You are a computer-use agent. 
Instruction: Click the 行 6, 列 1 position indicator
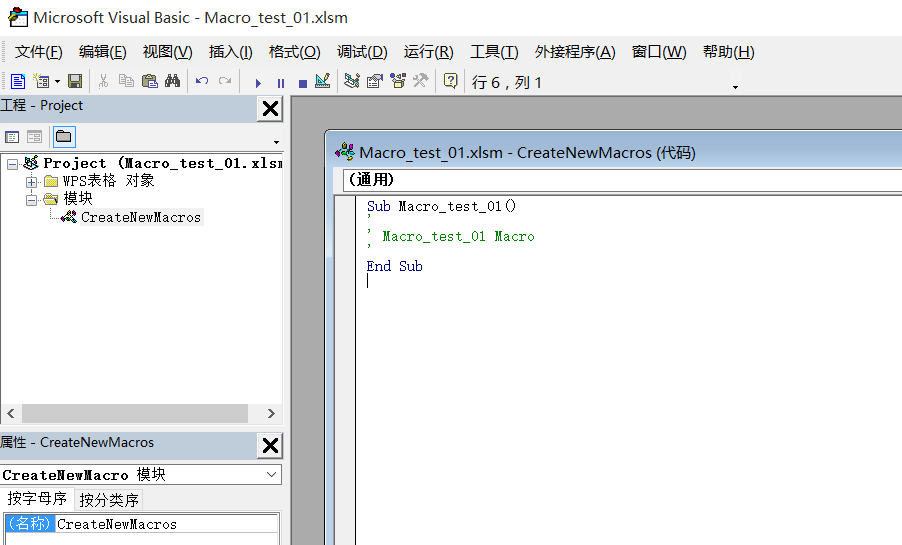(x=507, y=82)
